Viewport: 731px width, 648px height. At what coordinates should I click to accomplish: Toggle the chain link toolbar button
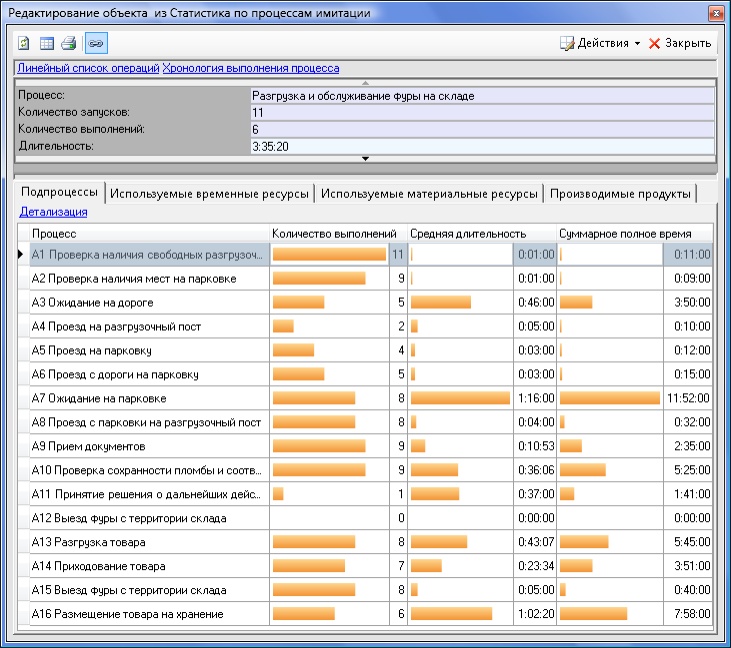95,43
